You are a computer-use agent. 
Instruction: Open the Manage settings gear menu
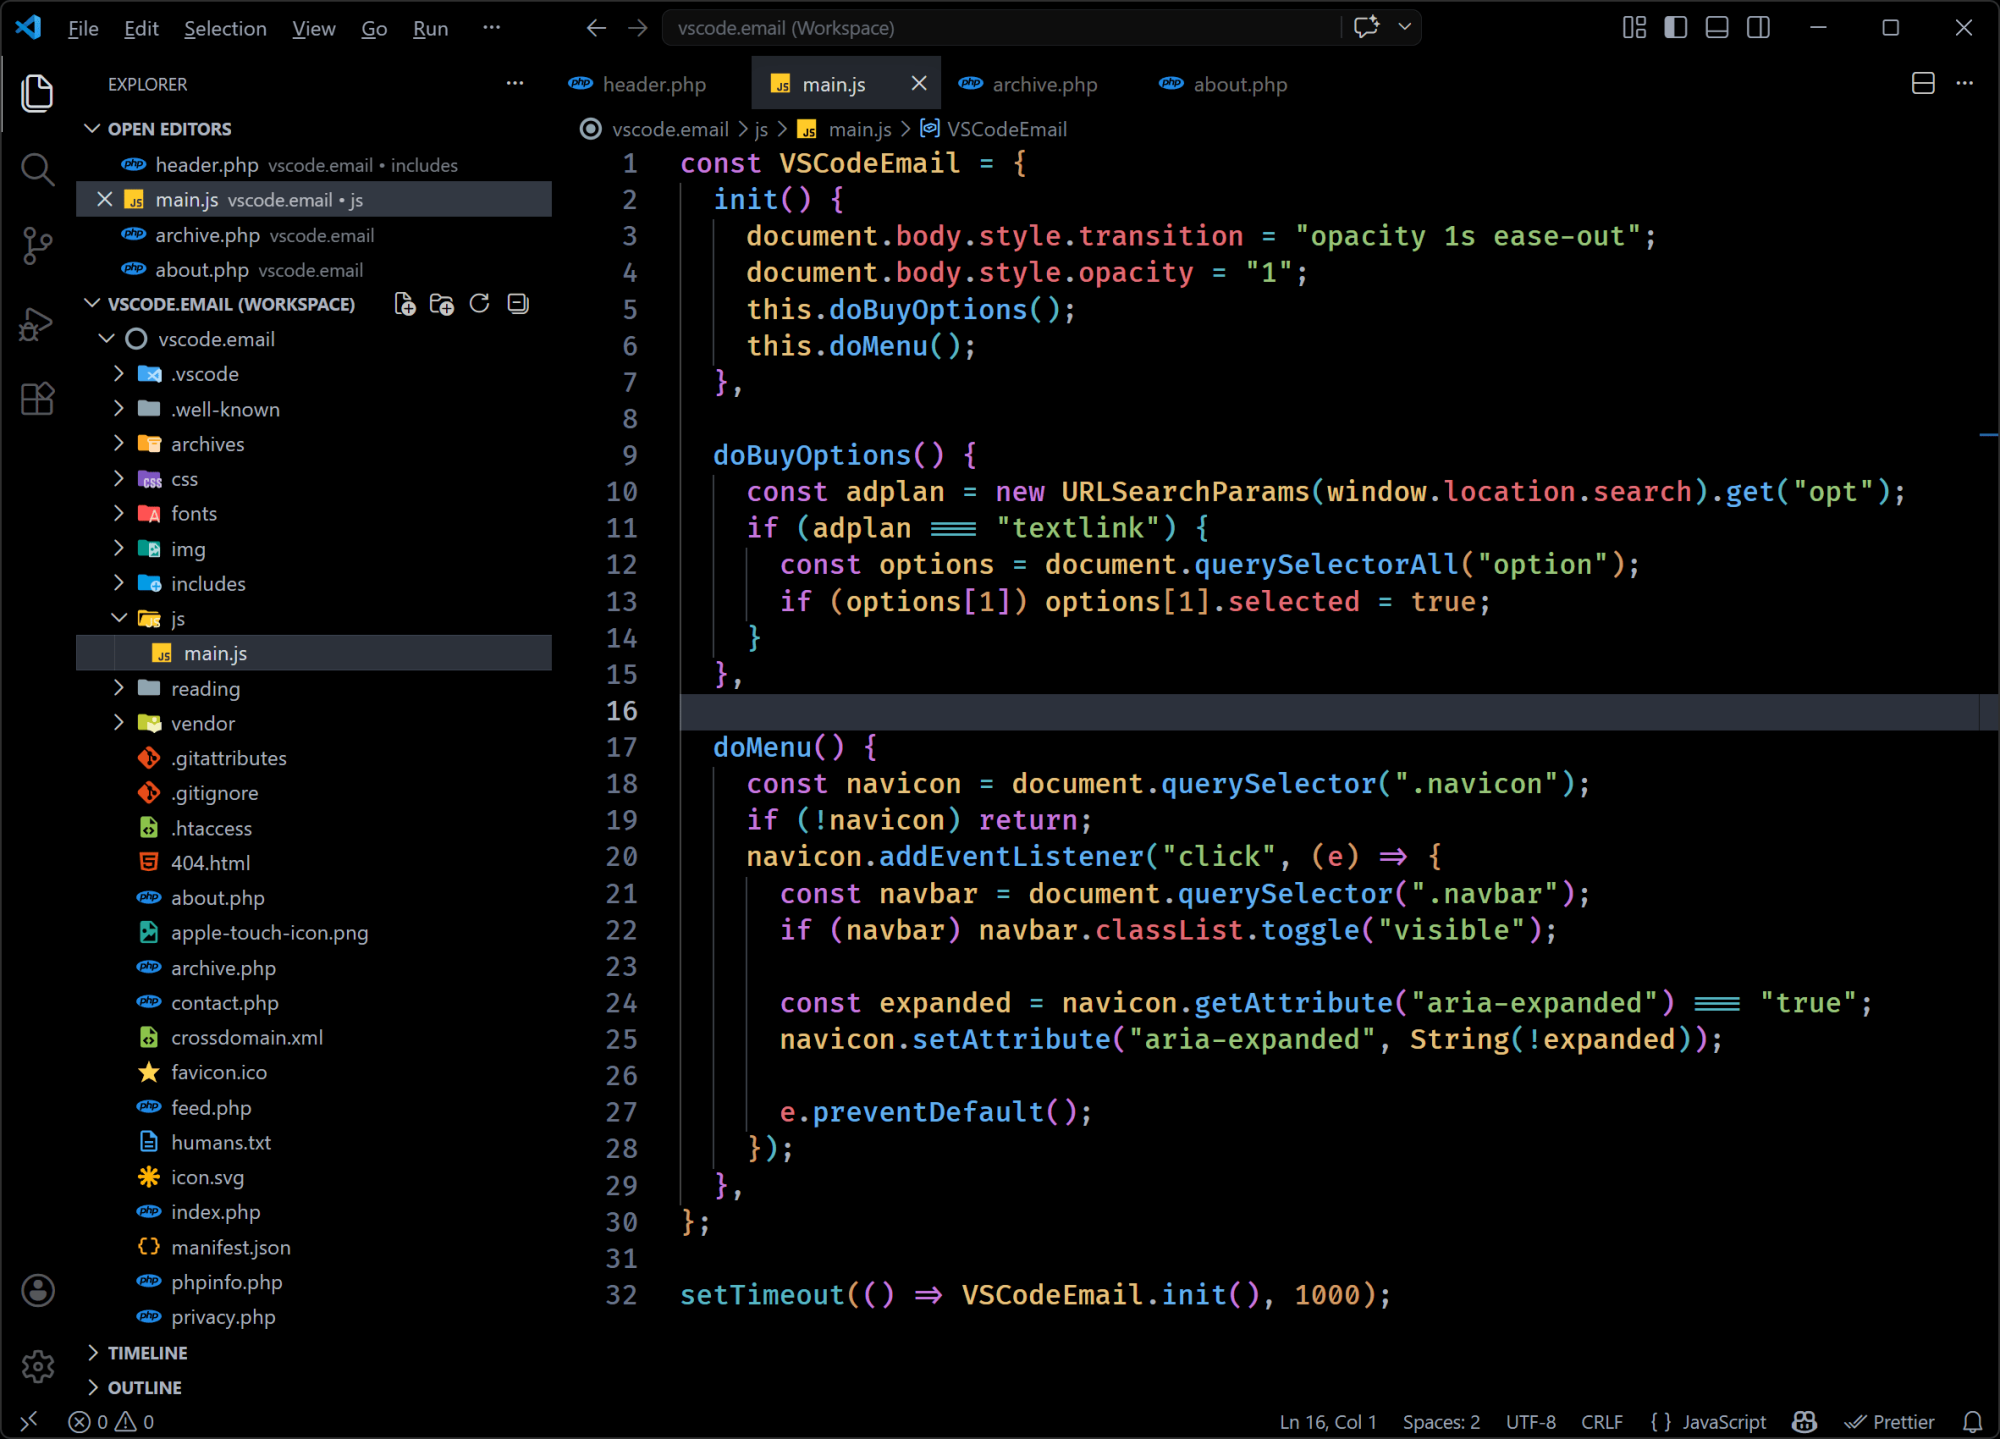point(37,1366)
